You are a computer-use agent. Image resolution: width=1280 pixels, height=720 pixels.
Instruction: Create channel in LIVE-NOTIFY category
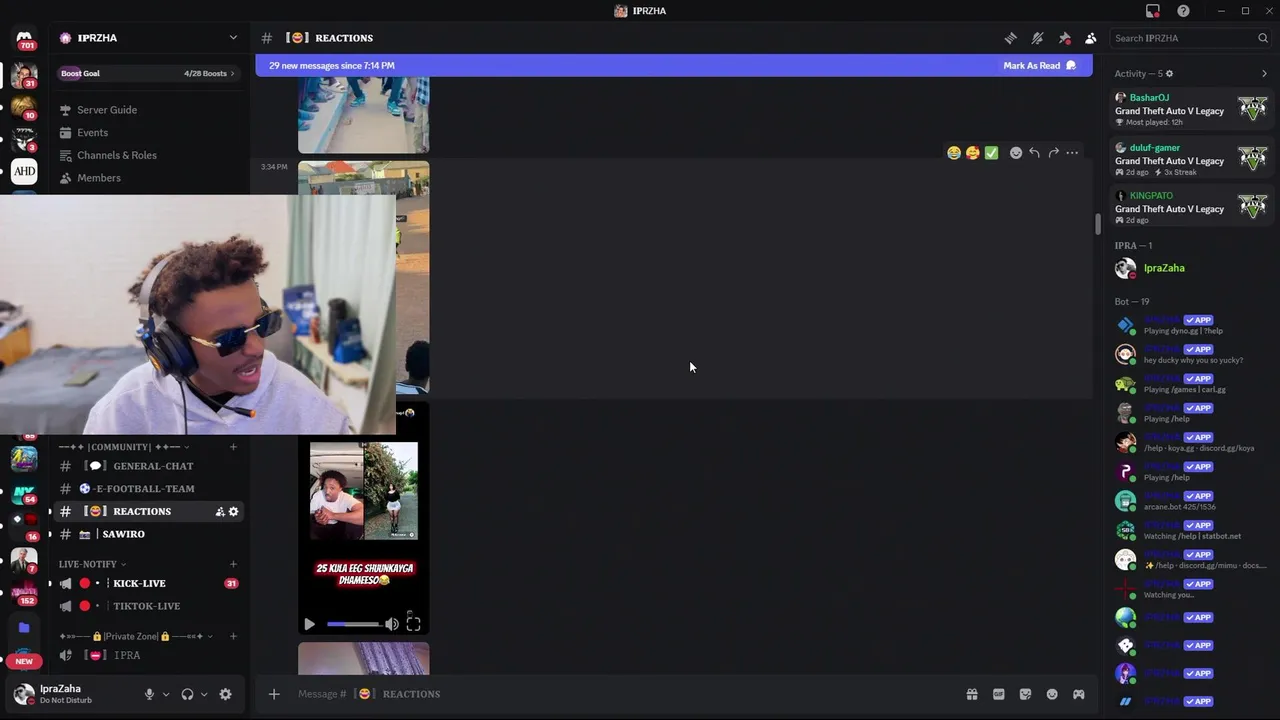233,564
